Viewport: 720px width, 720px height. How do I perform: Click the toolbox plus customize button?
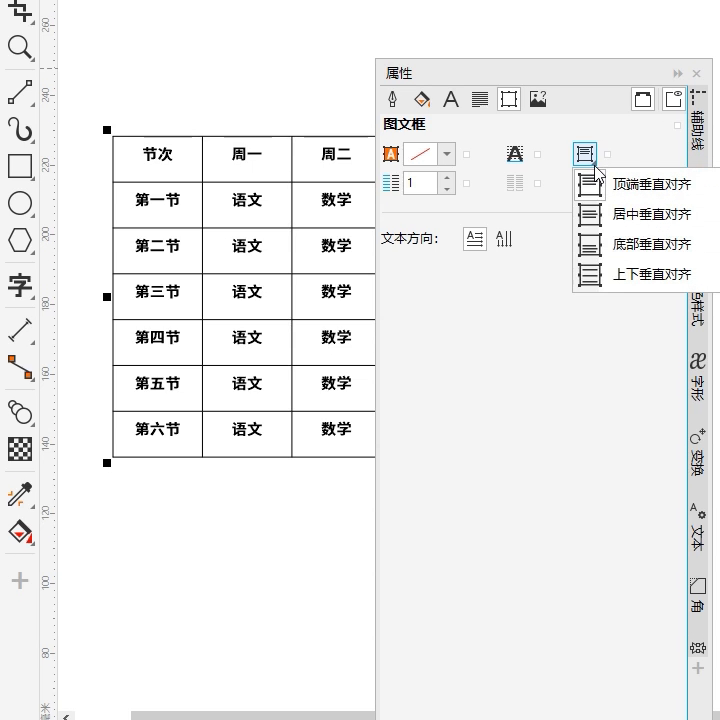[20, 580]
